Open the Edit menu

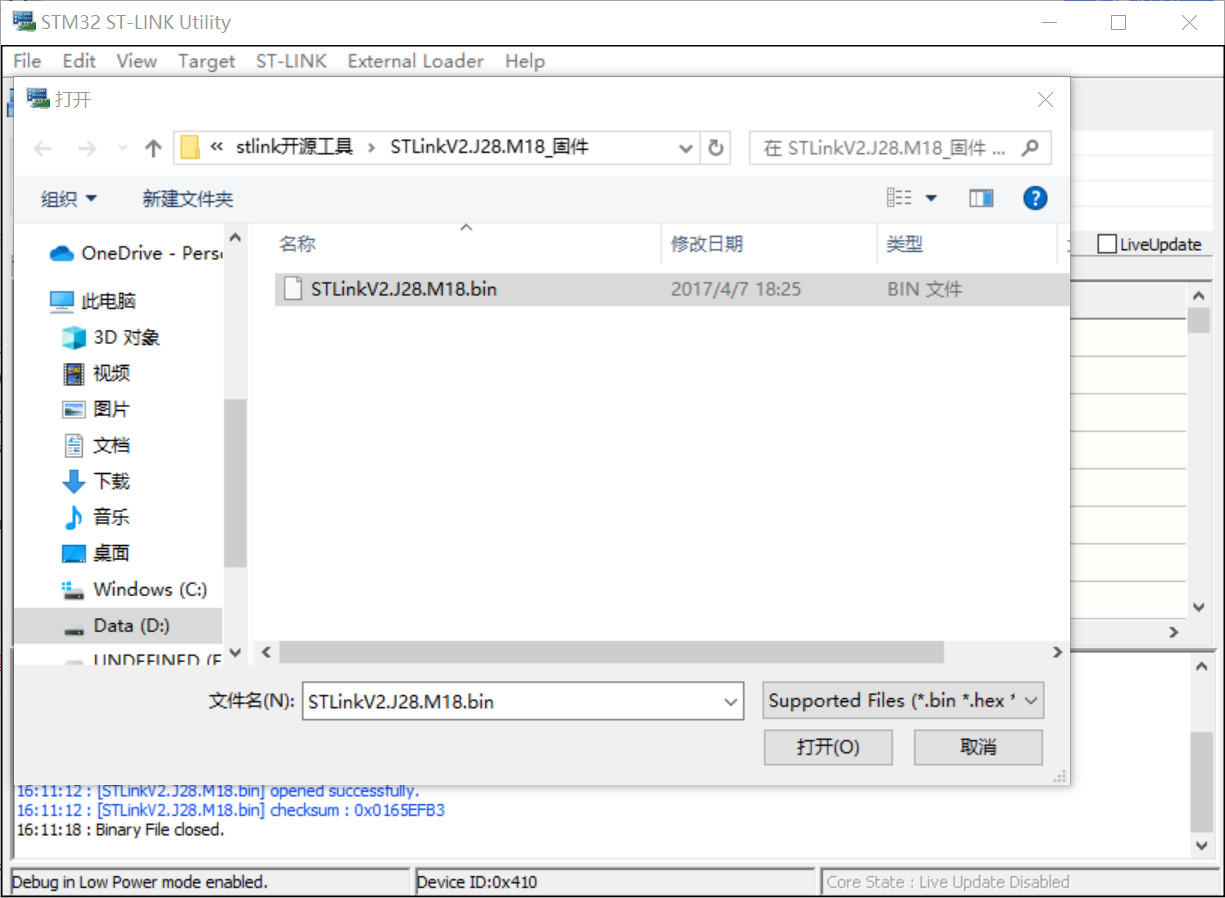coord(79,61)
